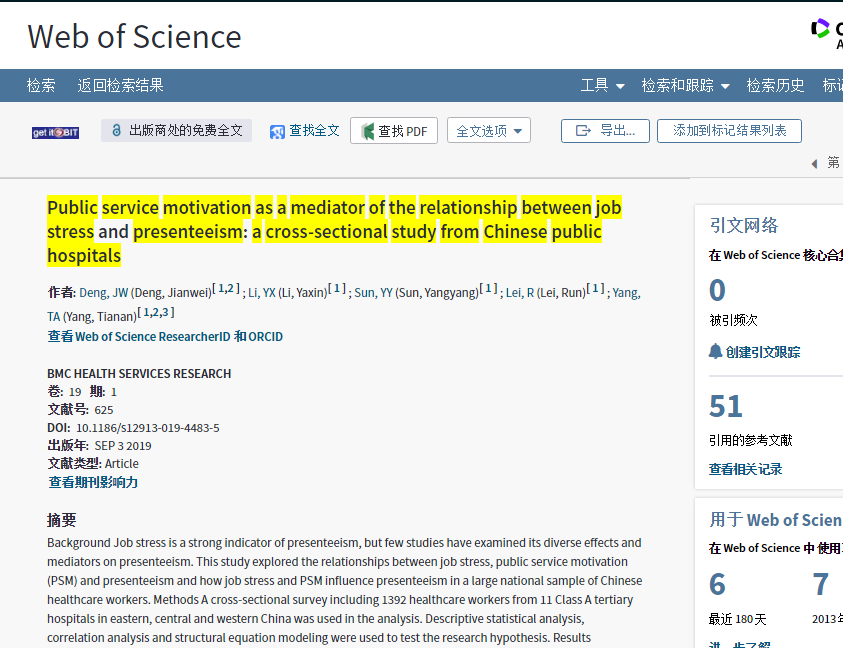
Task: Click the highlighted article title
Action: tap(334, 231)
